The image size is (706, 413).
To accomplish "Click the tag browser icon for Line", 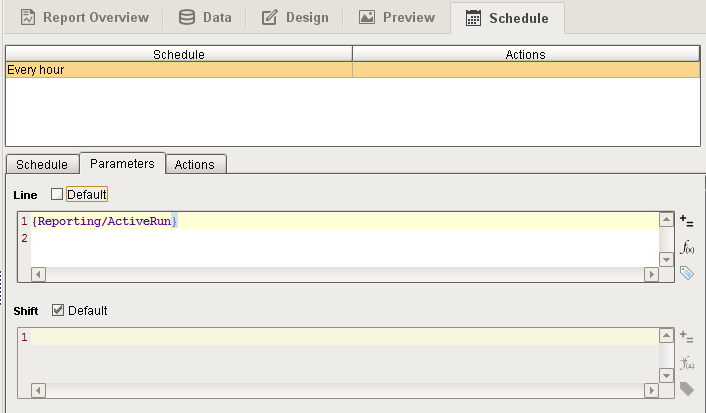I will 686,272.
